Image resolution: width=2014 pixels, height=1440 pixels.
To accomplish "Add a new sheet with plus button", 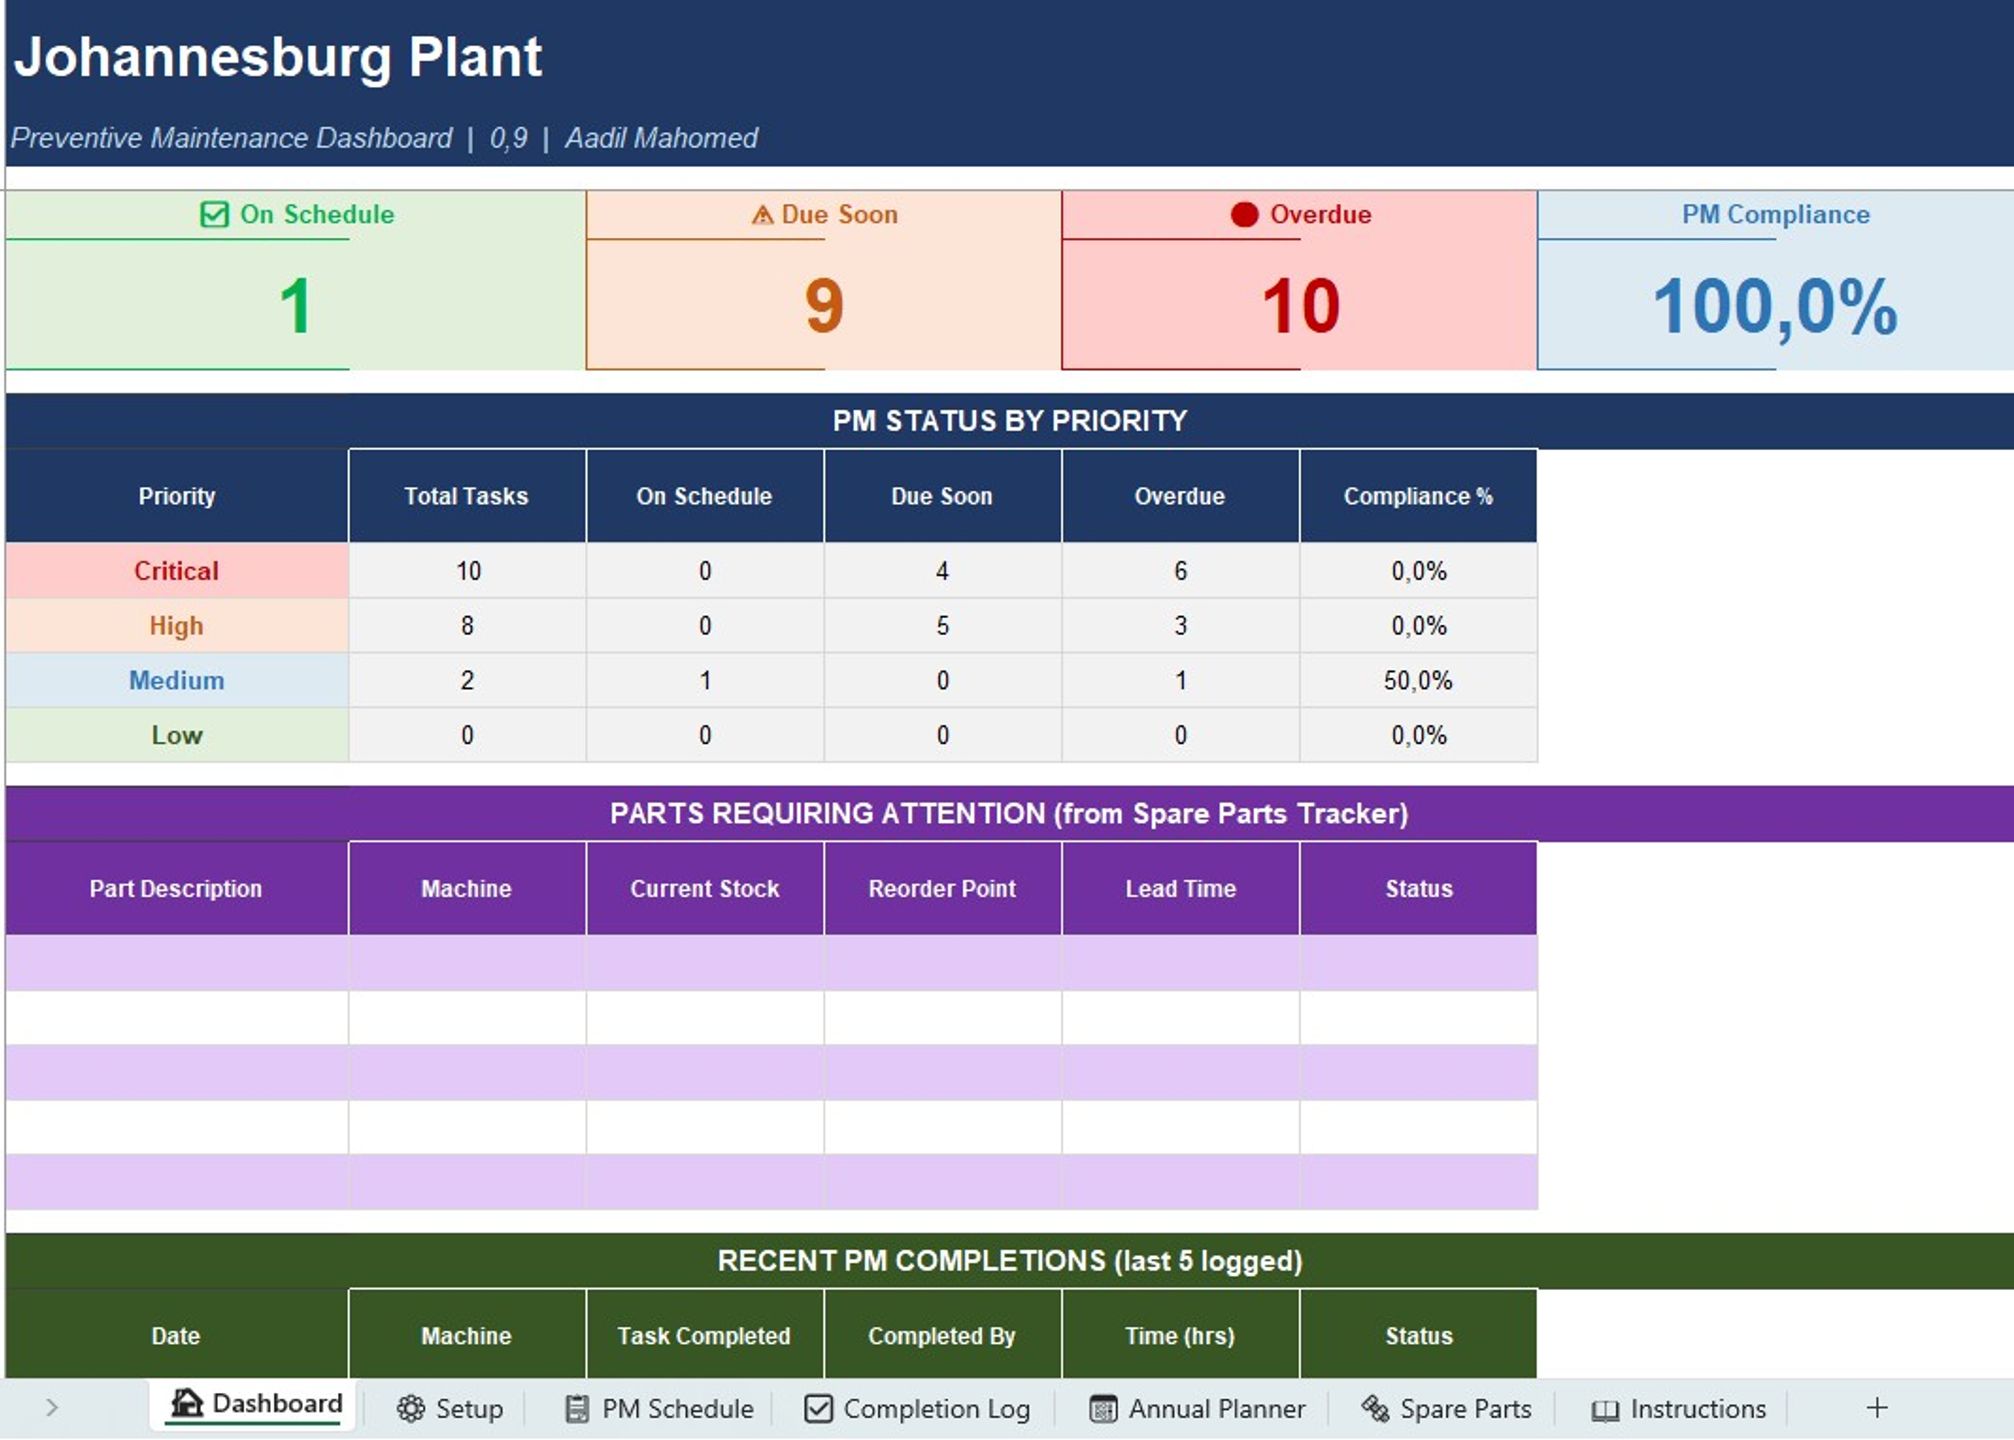I will coord(1877,1408).
